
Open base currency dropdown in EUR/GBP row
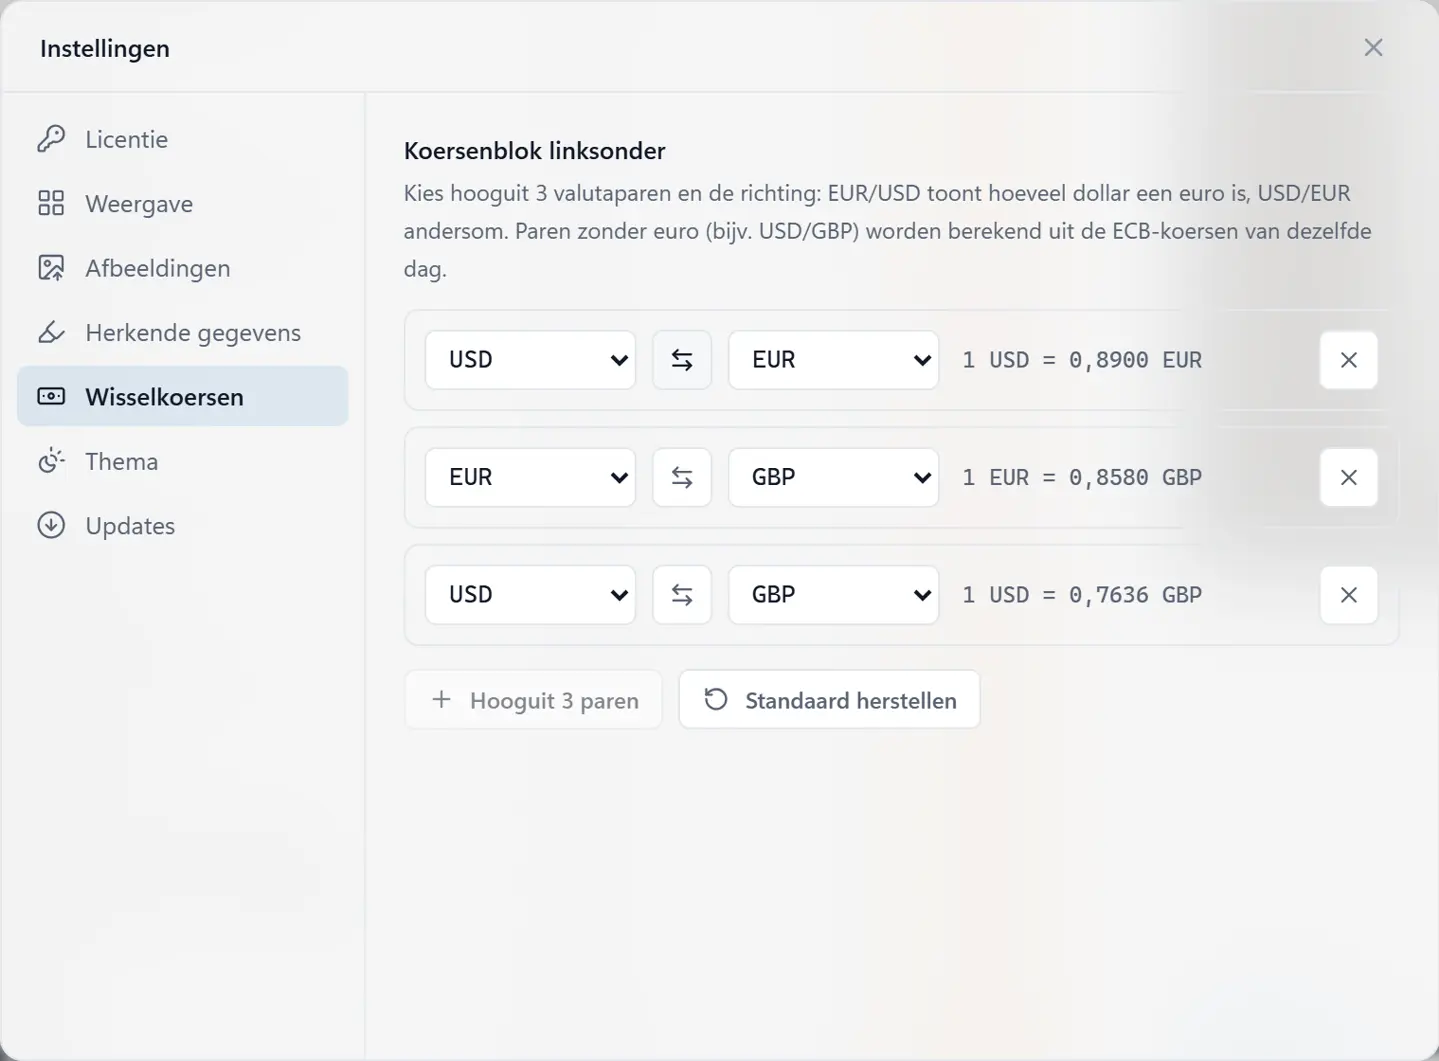click(x=530, y=478)
